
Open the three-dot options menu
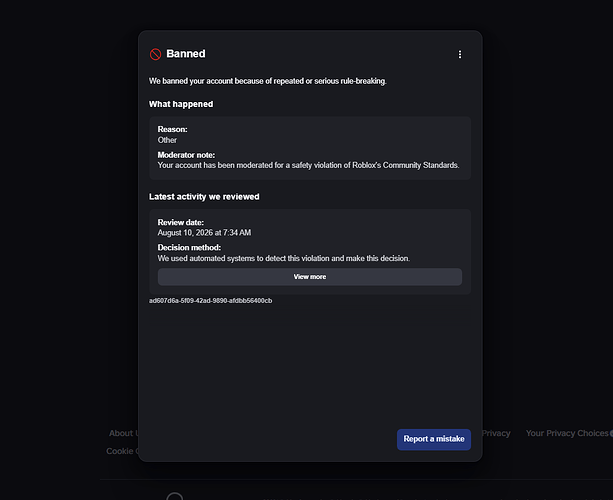coord(460,54)
